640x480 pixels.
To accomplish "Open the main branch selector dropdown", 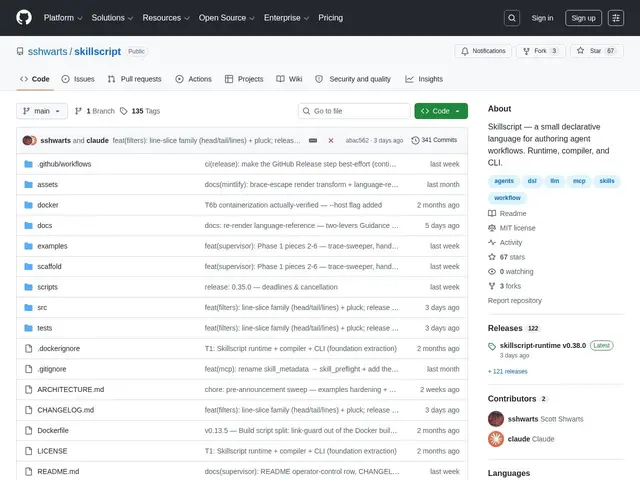I will click(x=42, y=111).
